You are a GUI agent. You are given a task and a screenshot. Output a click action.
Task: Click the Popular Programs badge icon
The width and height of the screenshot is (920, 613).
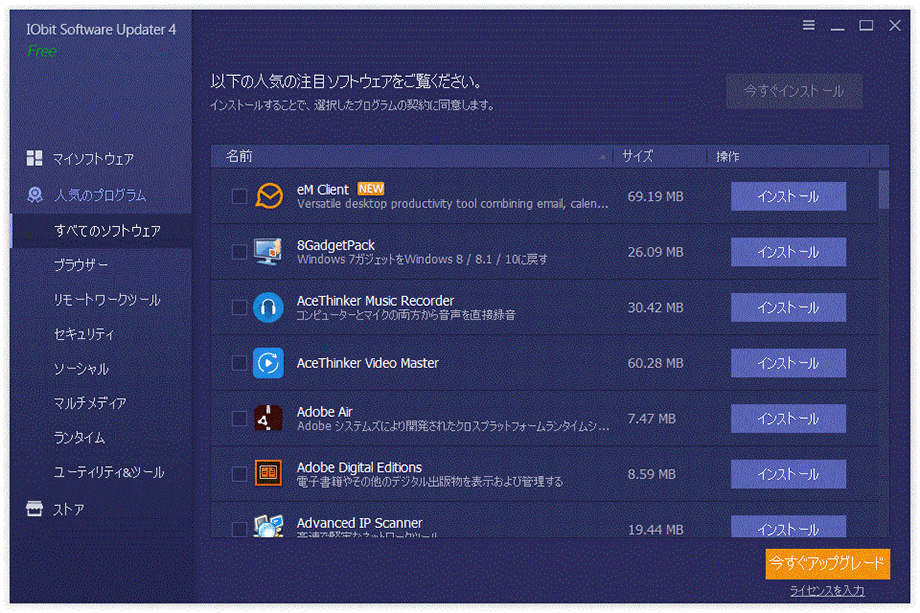pos(35,195)
